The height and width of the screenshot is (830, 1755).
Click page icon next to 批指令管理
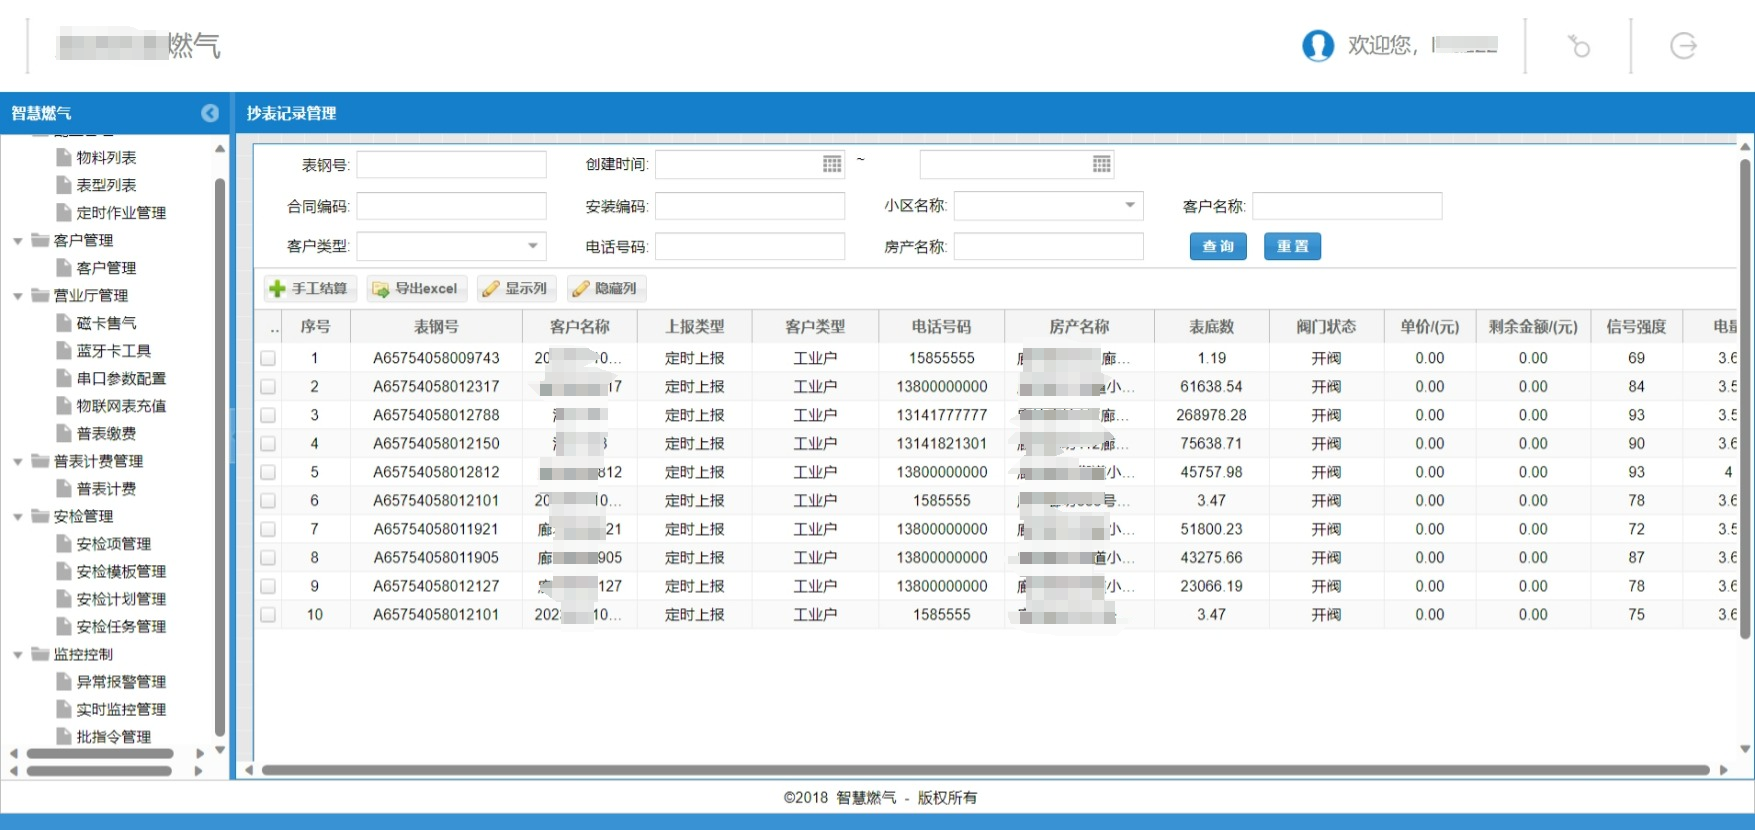click(64, 737)
